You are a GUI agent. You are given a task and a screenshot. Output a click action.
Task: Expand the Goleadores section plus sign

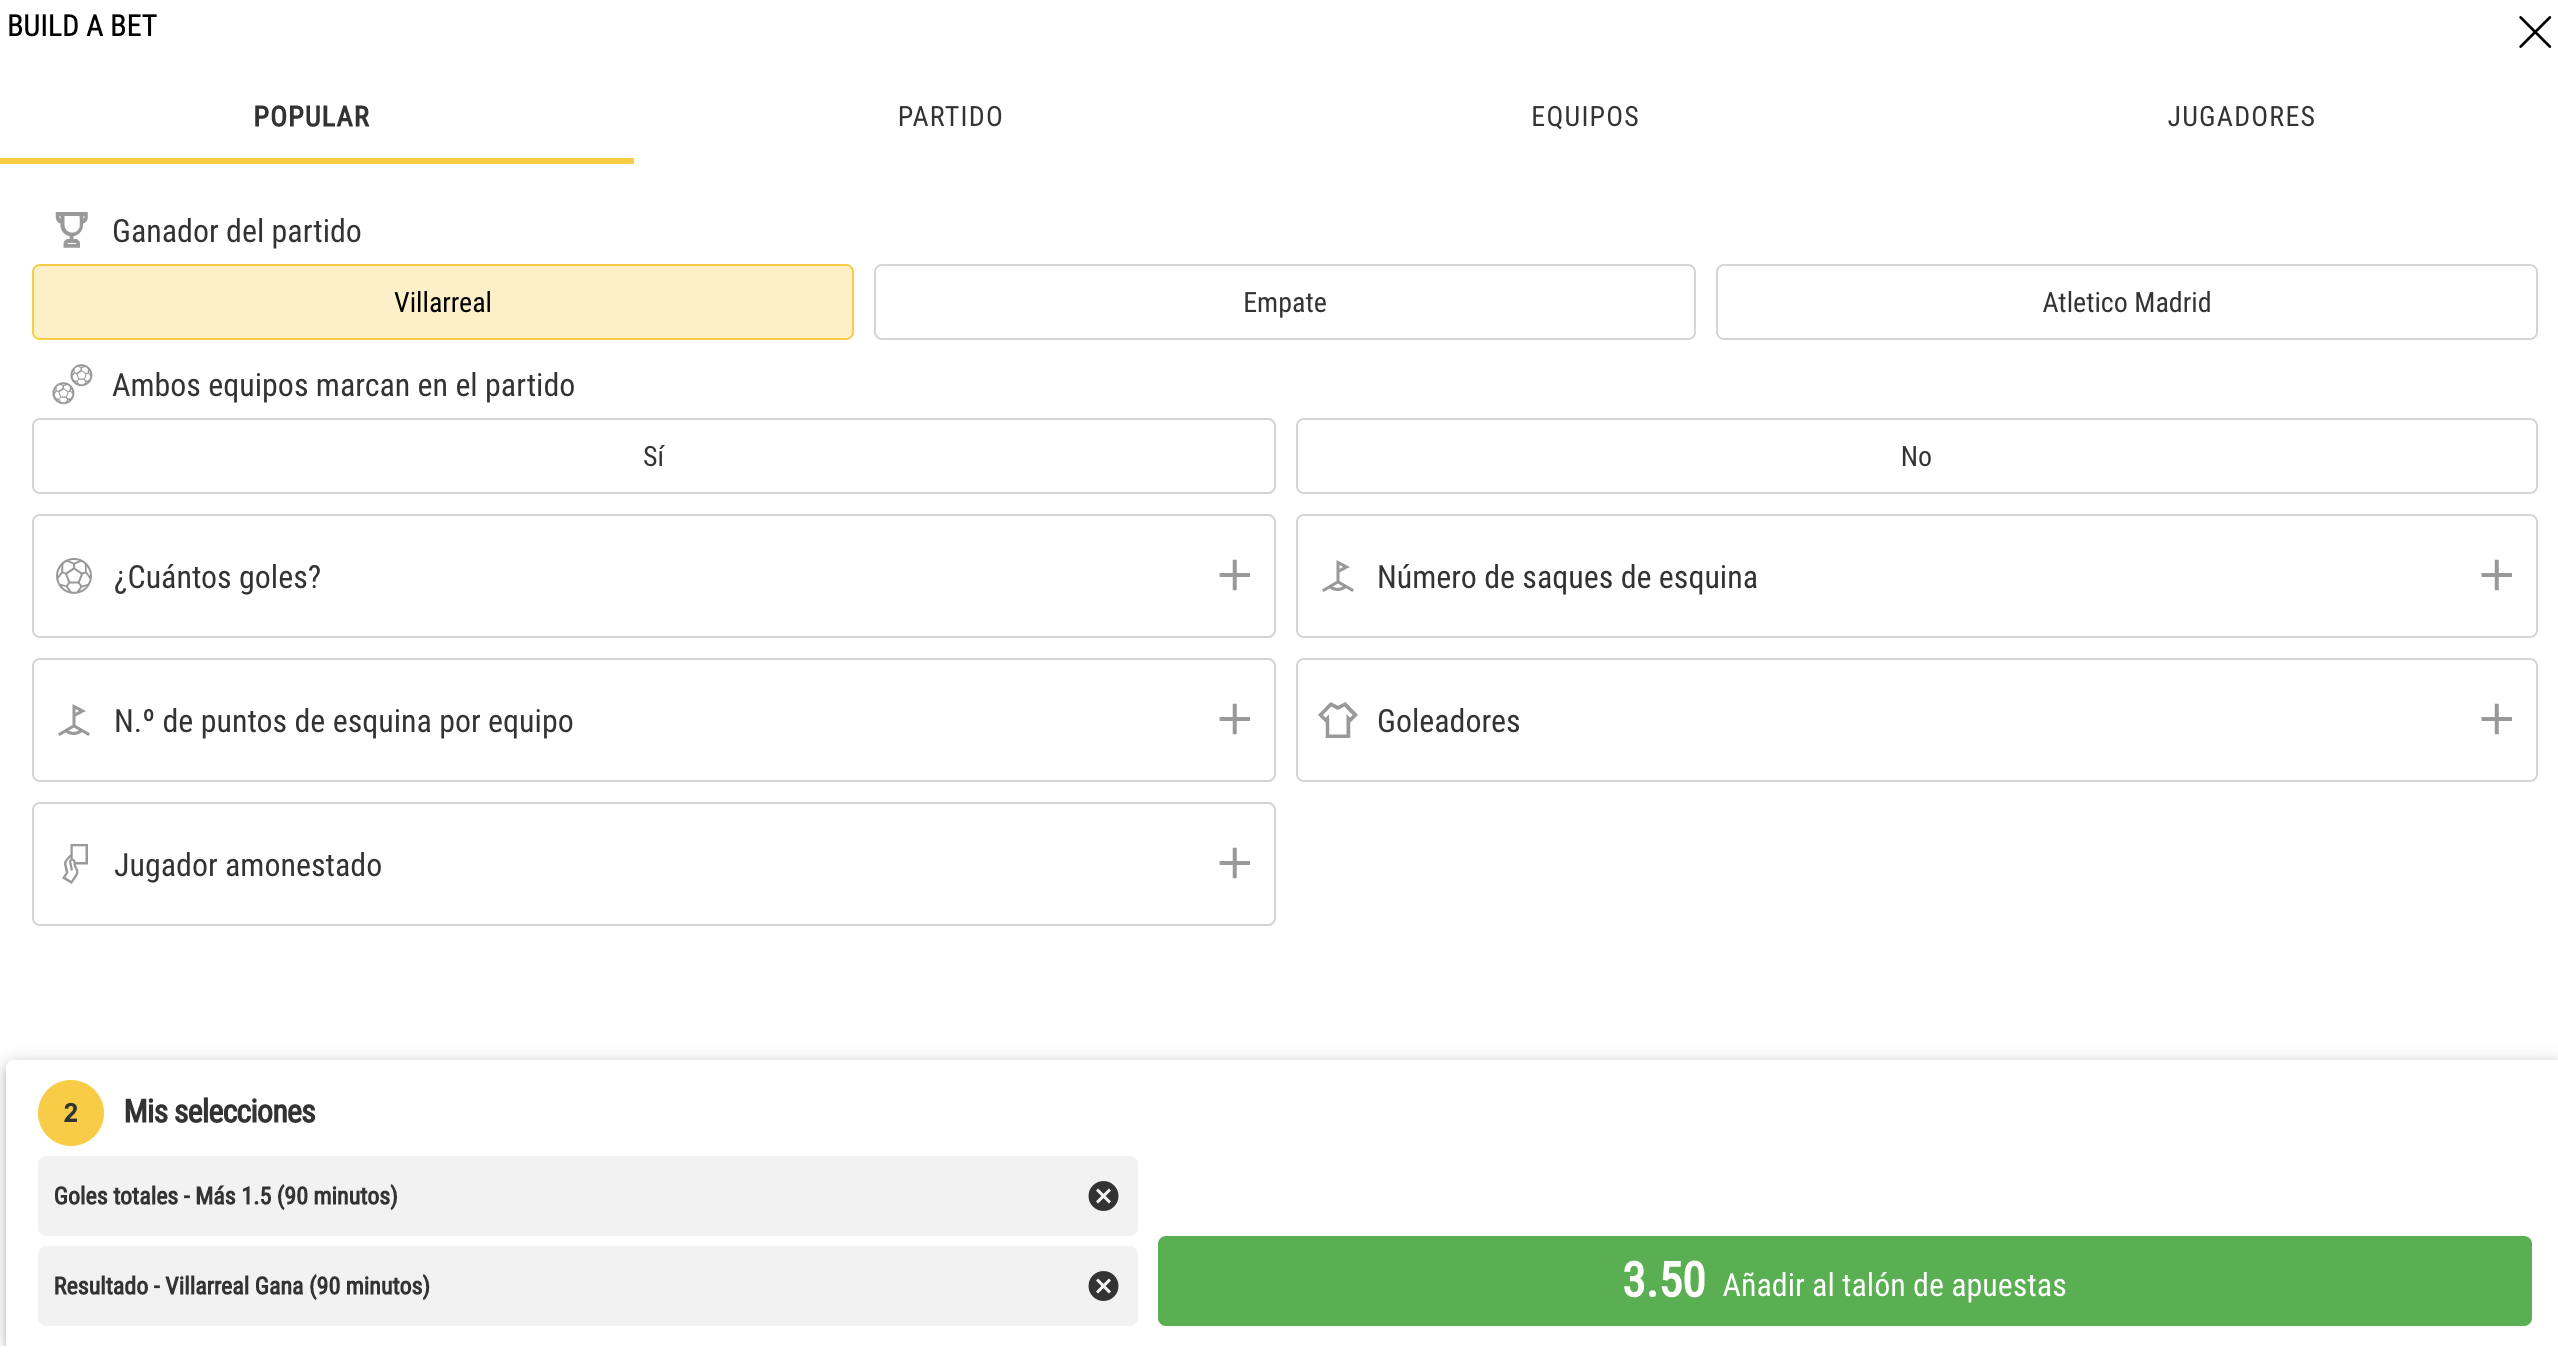tap(2496, 719)
